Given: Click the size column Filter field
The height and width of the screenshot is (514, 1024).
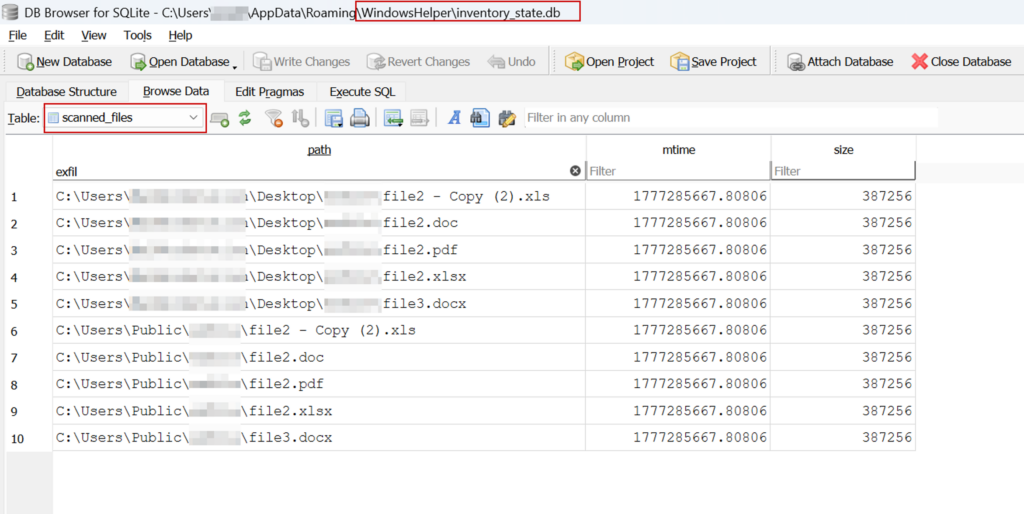Looking at the screenshot, I should pos(843,171).
